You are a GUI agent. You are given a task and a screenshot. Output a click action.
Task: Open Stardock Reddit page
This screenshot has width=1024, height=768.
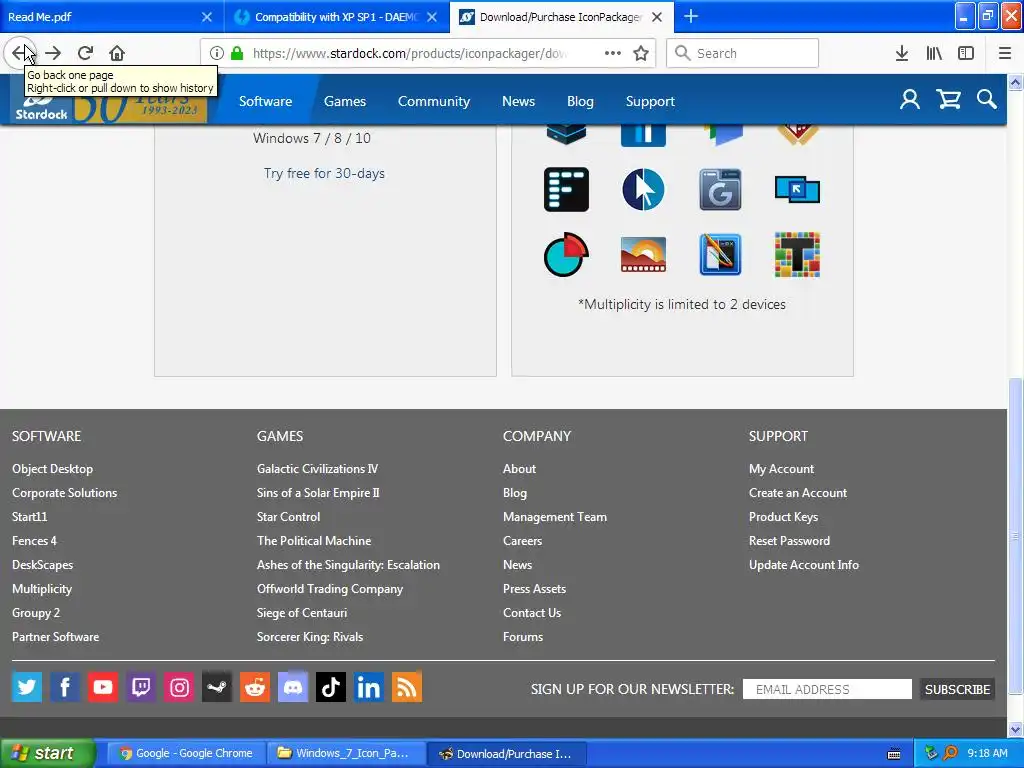[255, 687]
